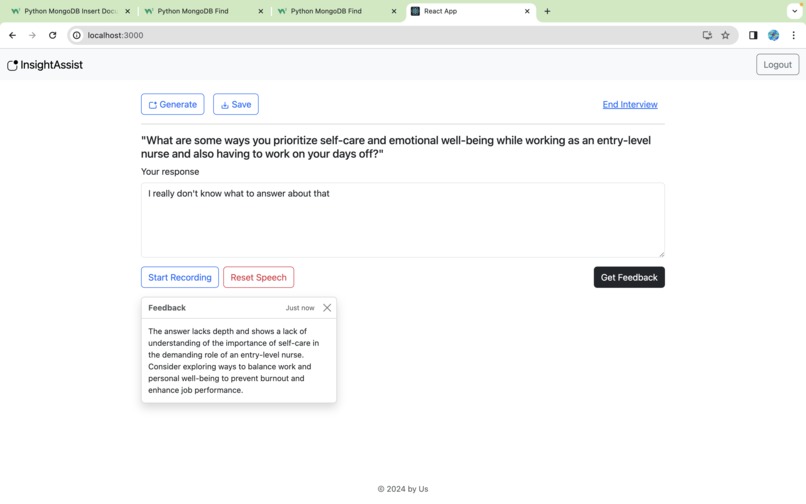Close the React App tab
This screenshot has width=806, height=504.
pos(527,11)
